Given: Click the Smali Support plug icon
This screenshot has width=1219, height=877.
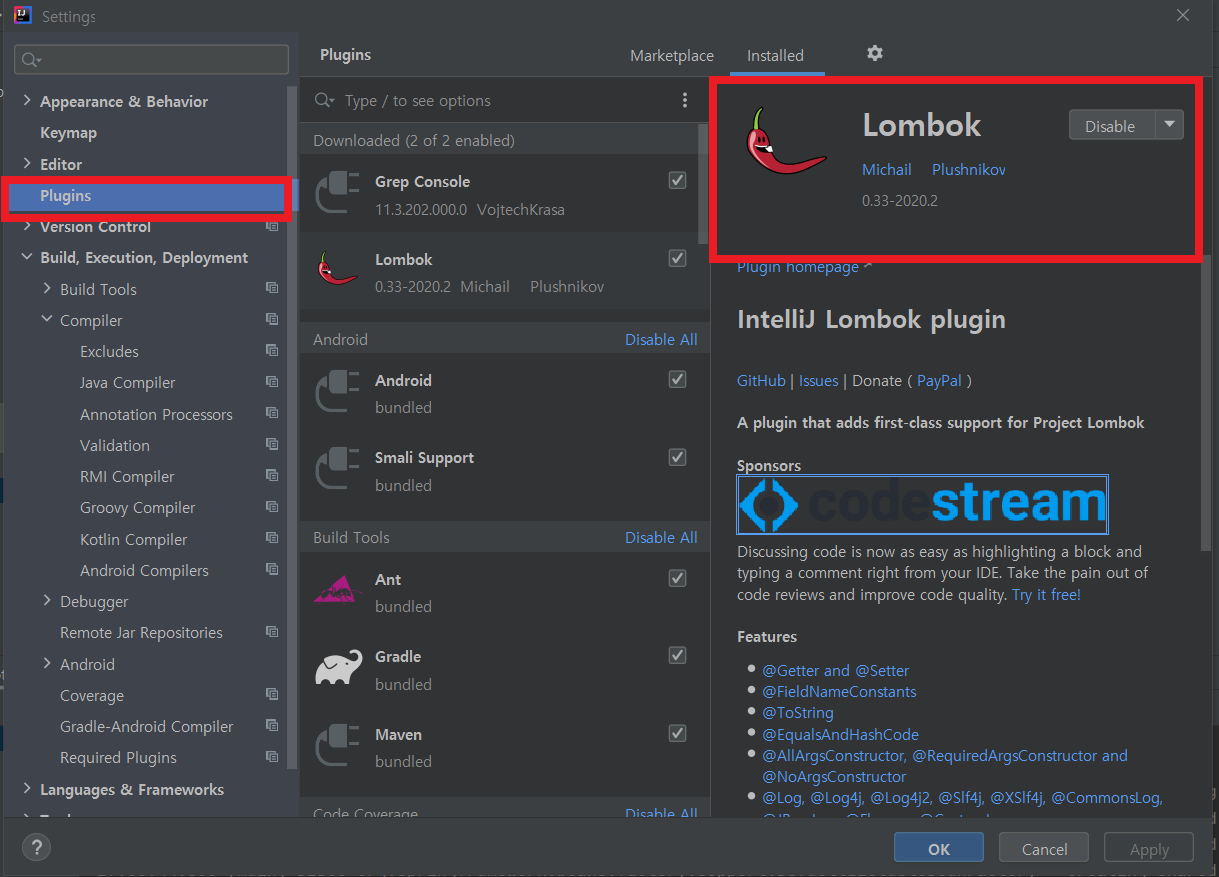Looking at the screenshot, I should pos(337,470).
